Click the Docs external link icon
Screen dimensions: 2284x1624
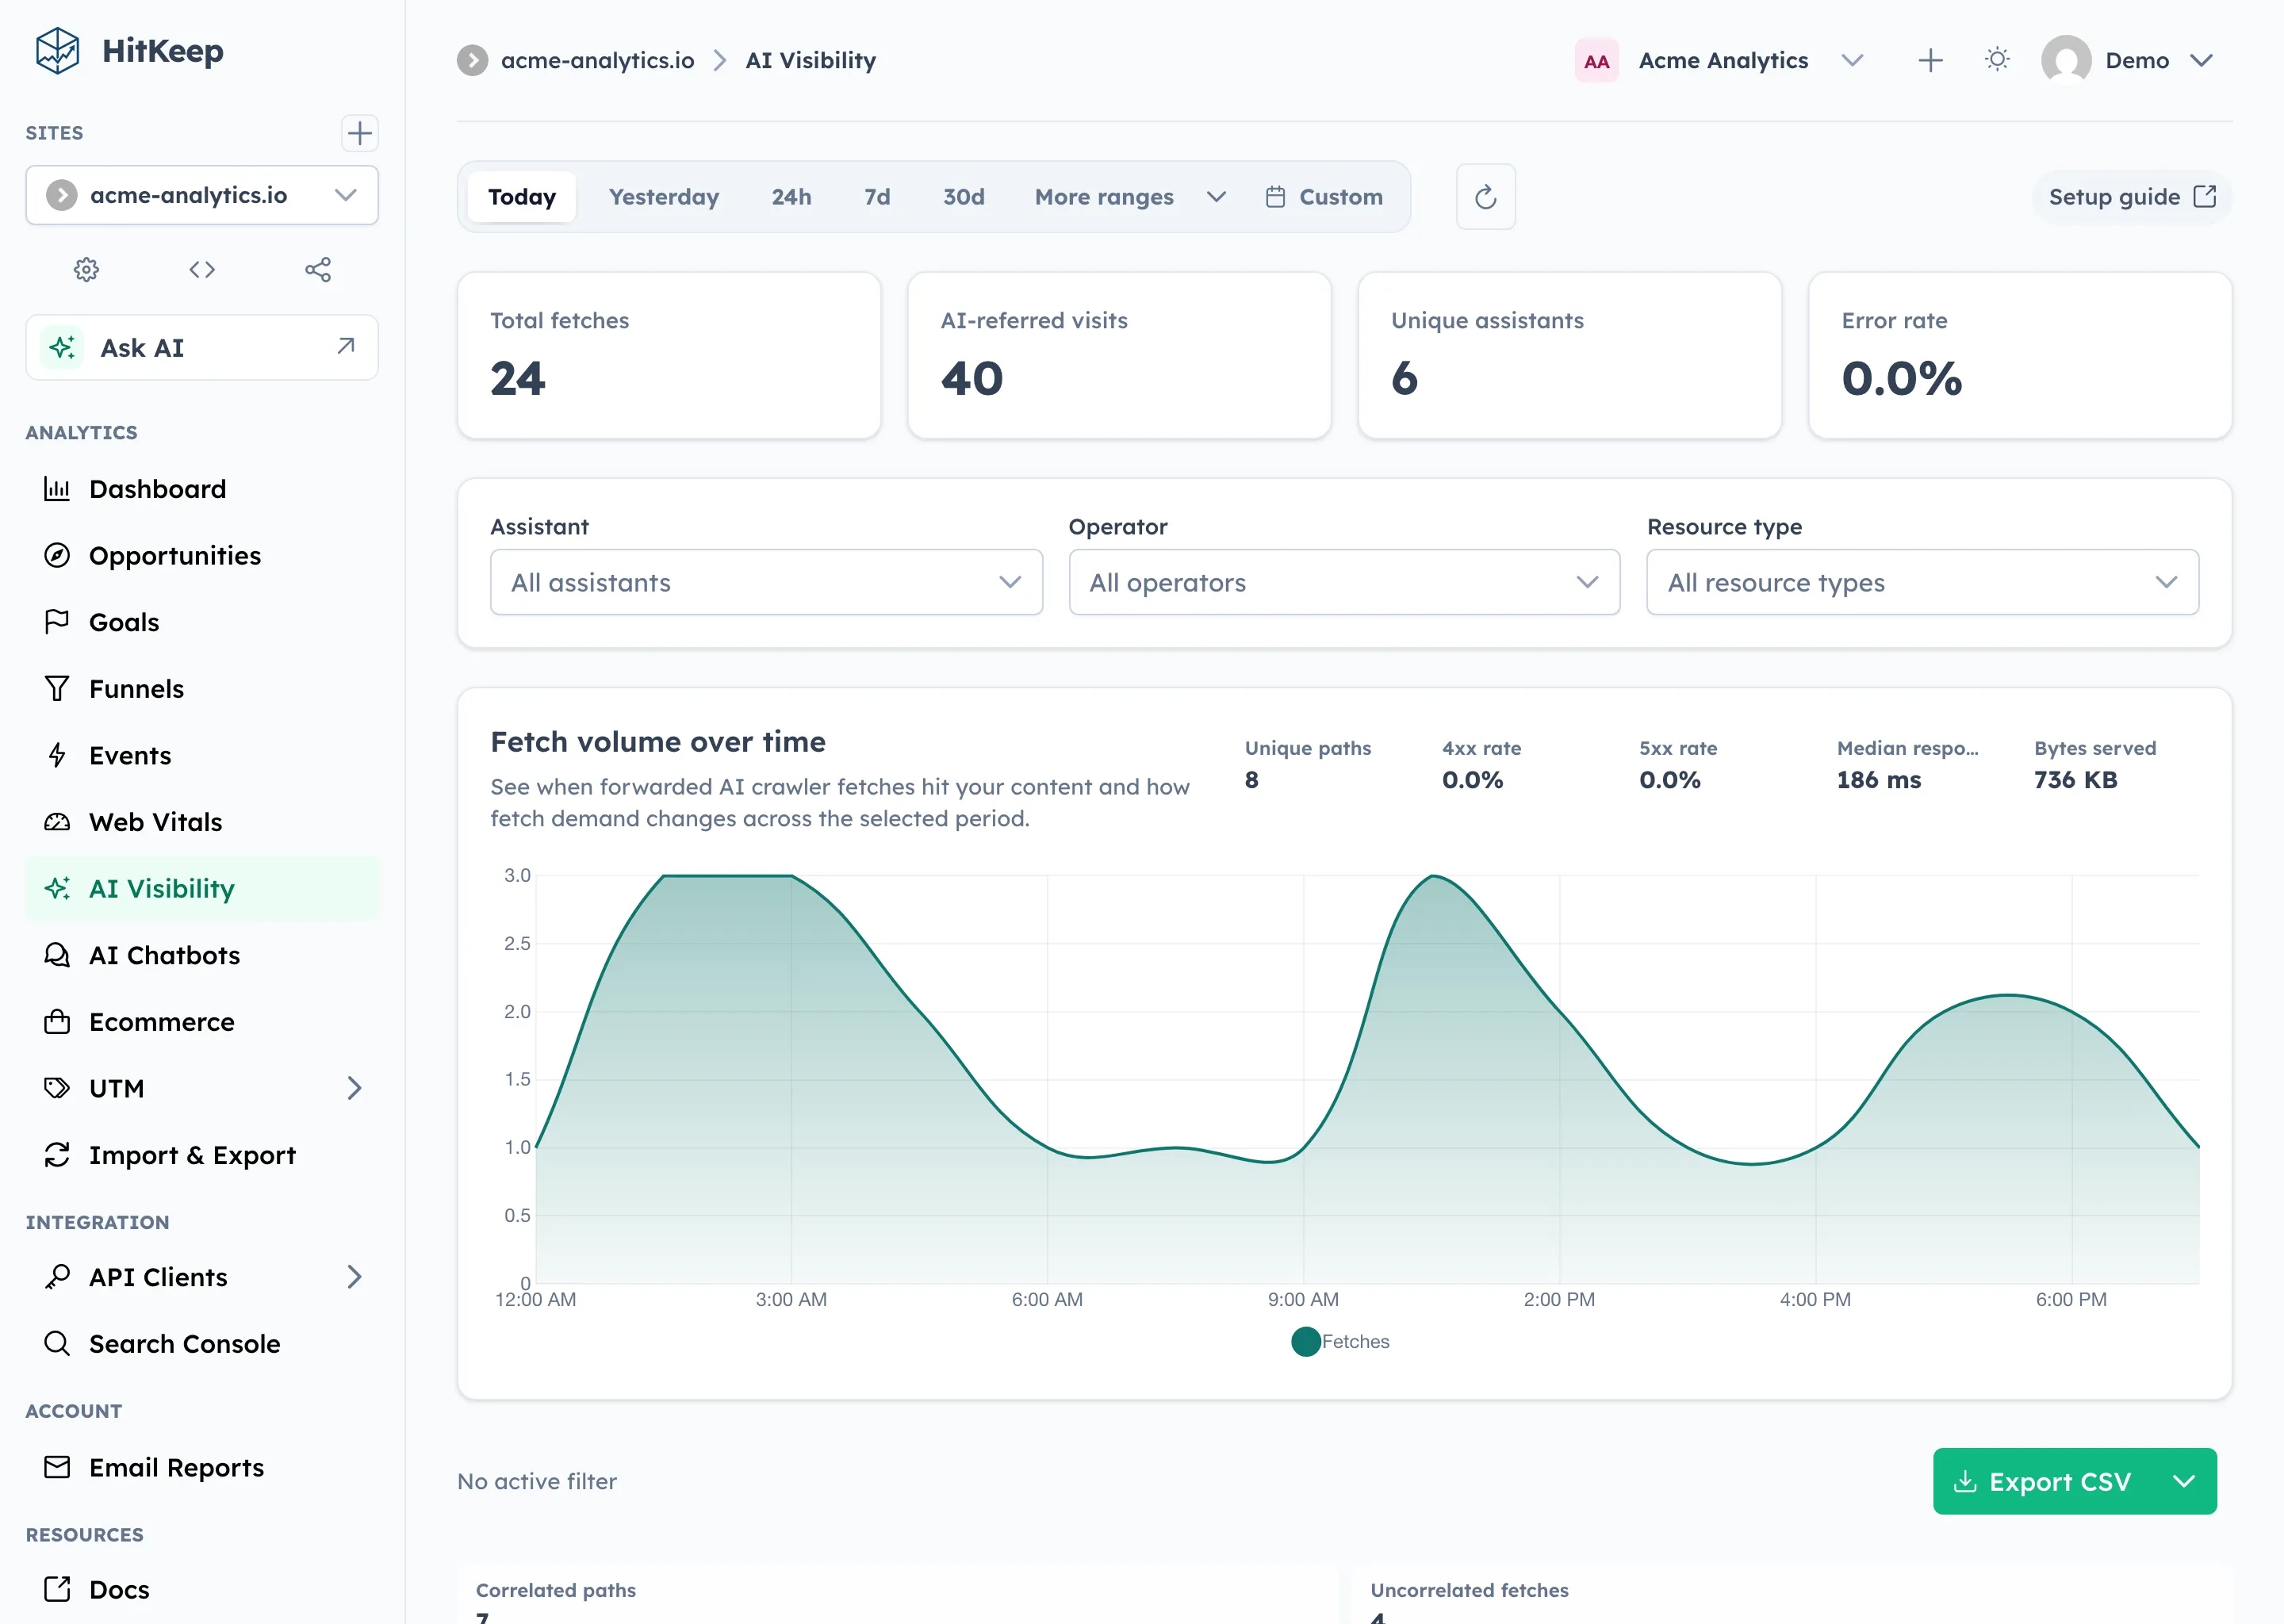point(57,1589)
